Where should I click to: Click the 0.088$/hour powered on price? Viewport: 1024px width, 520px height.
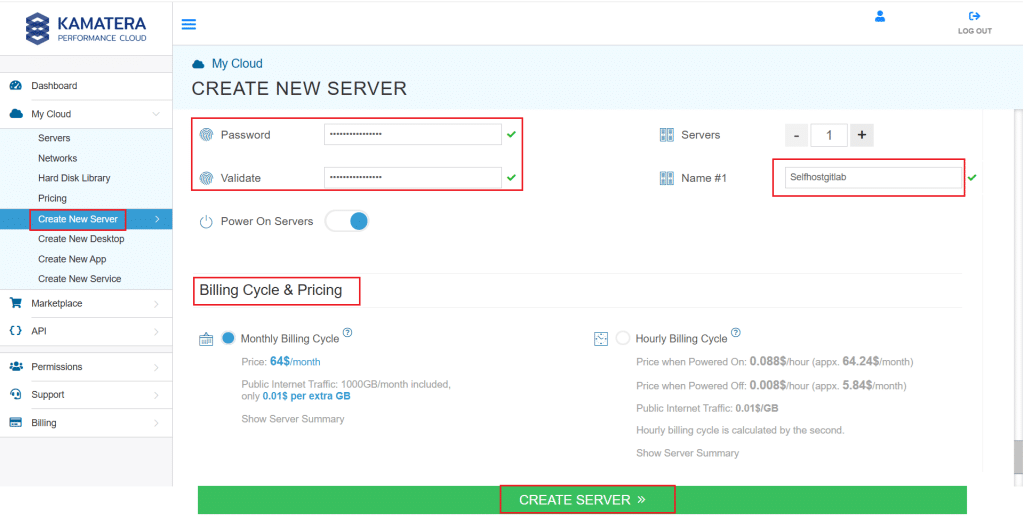[x=778, y=361]
